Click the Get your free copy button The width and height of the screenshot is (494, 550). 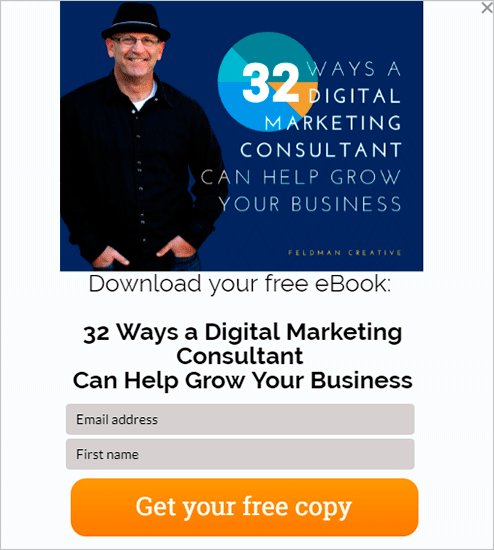point(244,507)
